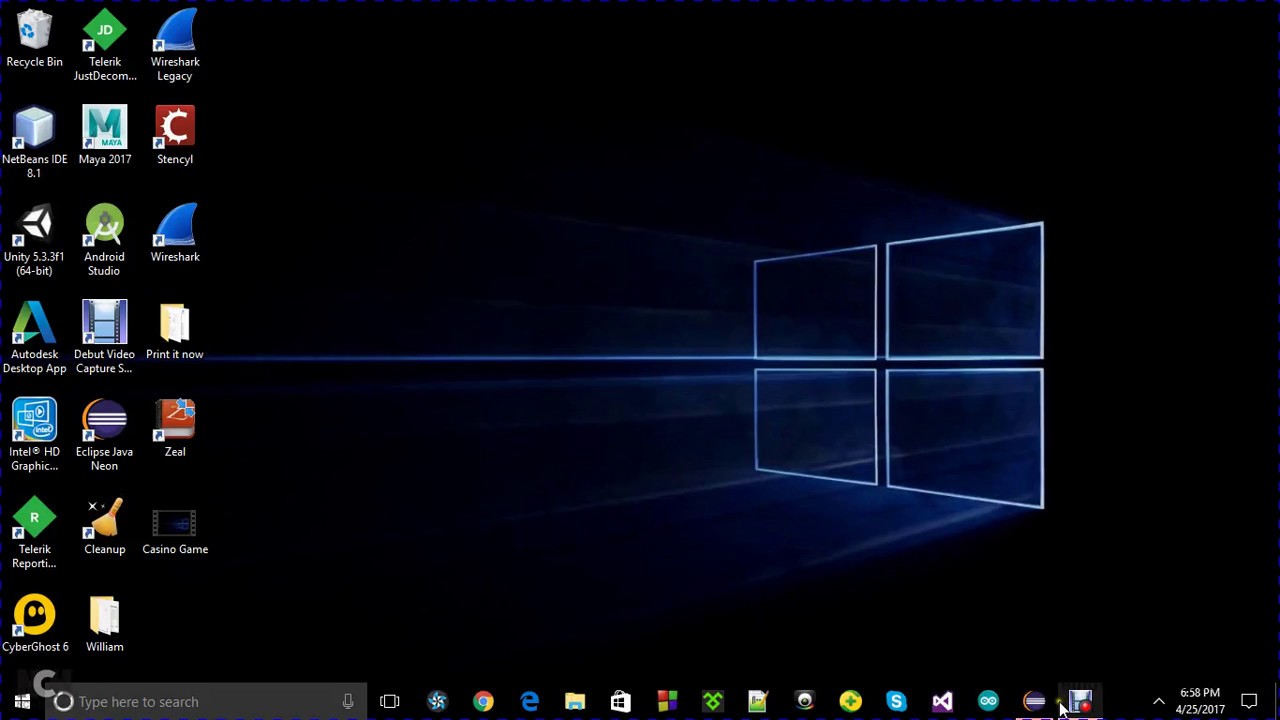1280x720 pixels.
Task: Select the Telerik Reporting desktop shortcut
Action: [x=34, y=533]
